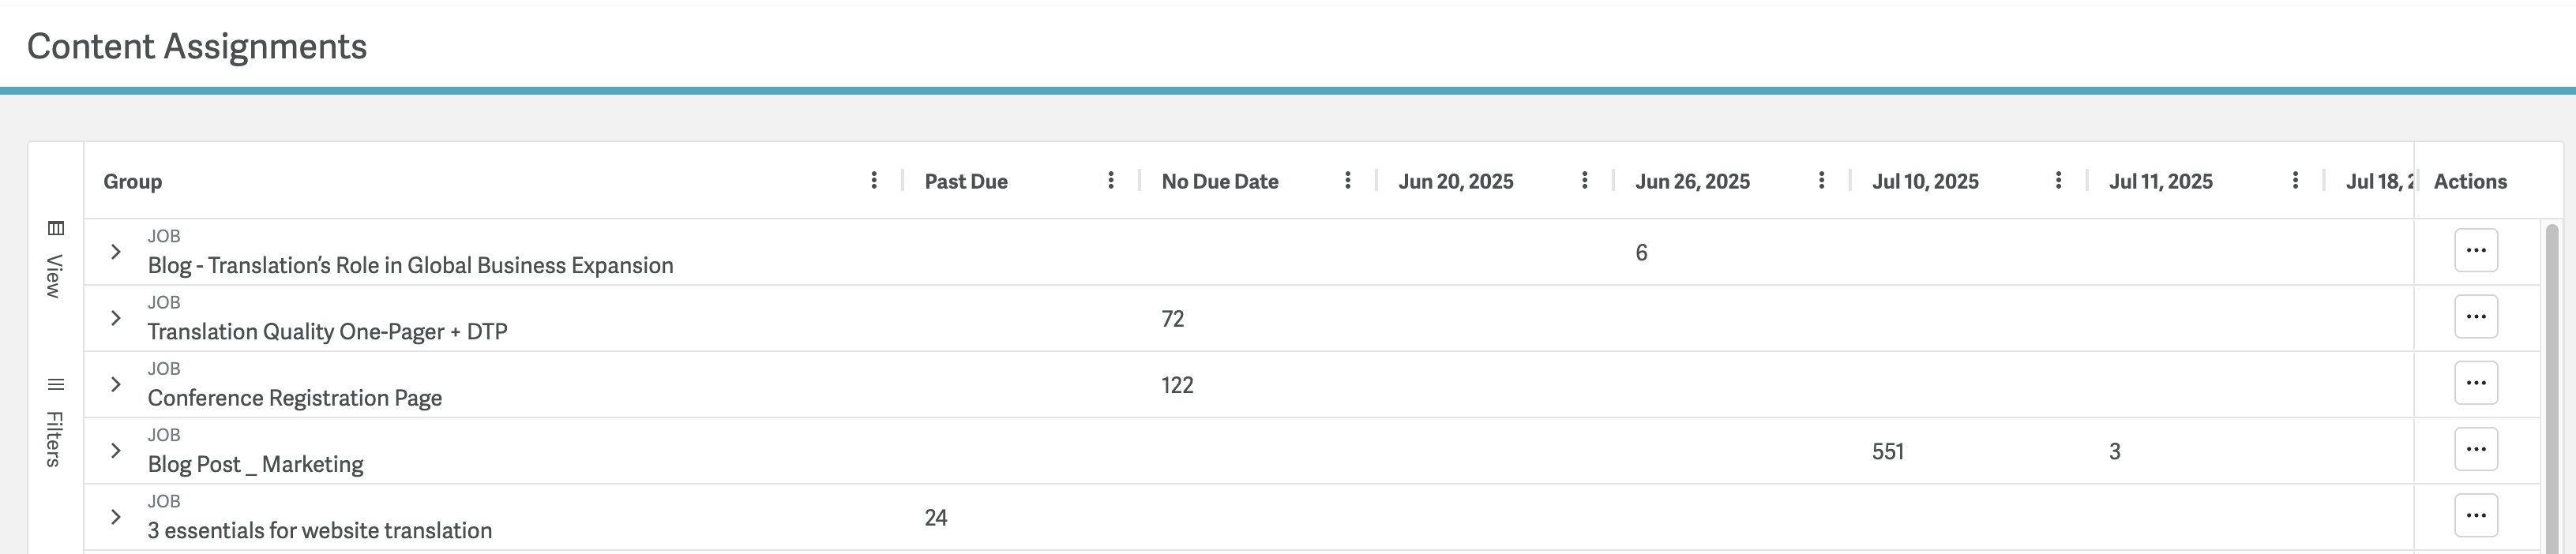Open the View columns side panel
Viewport: 2576px width, 554px height.
(55, 260)
